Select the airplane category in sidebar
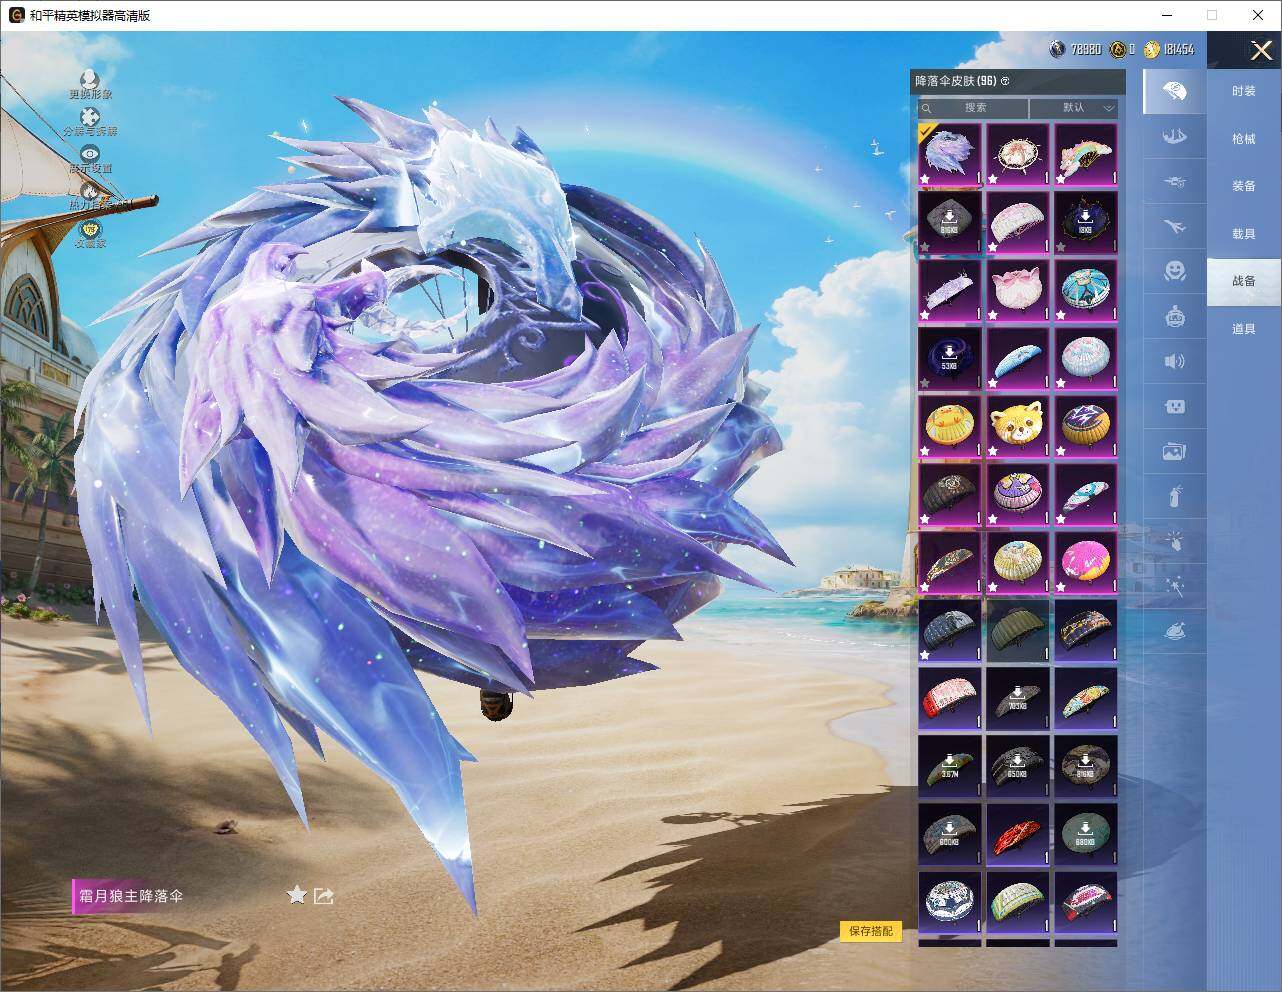This screenshot has height=992, width=1282. pyautogui.click(x=1174, y=226)
